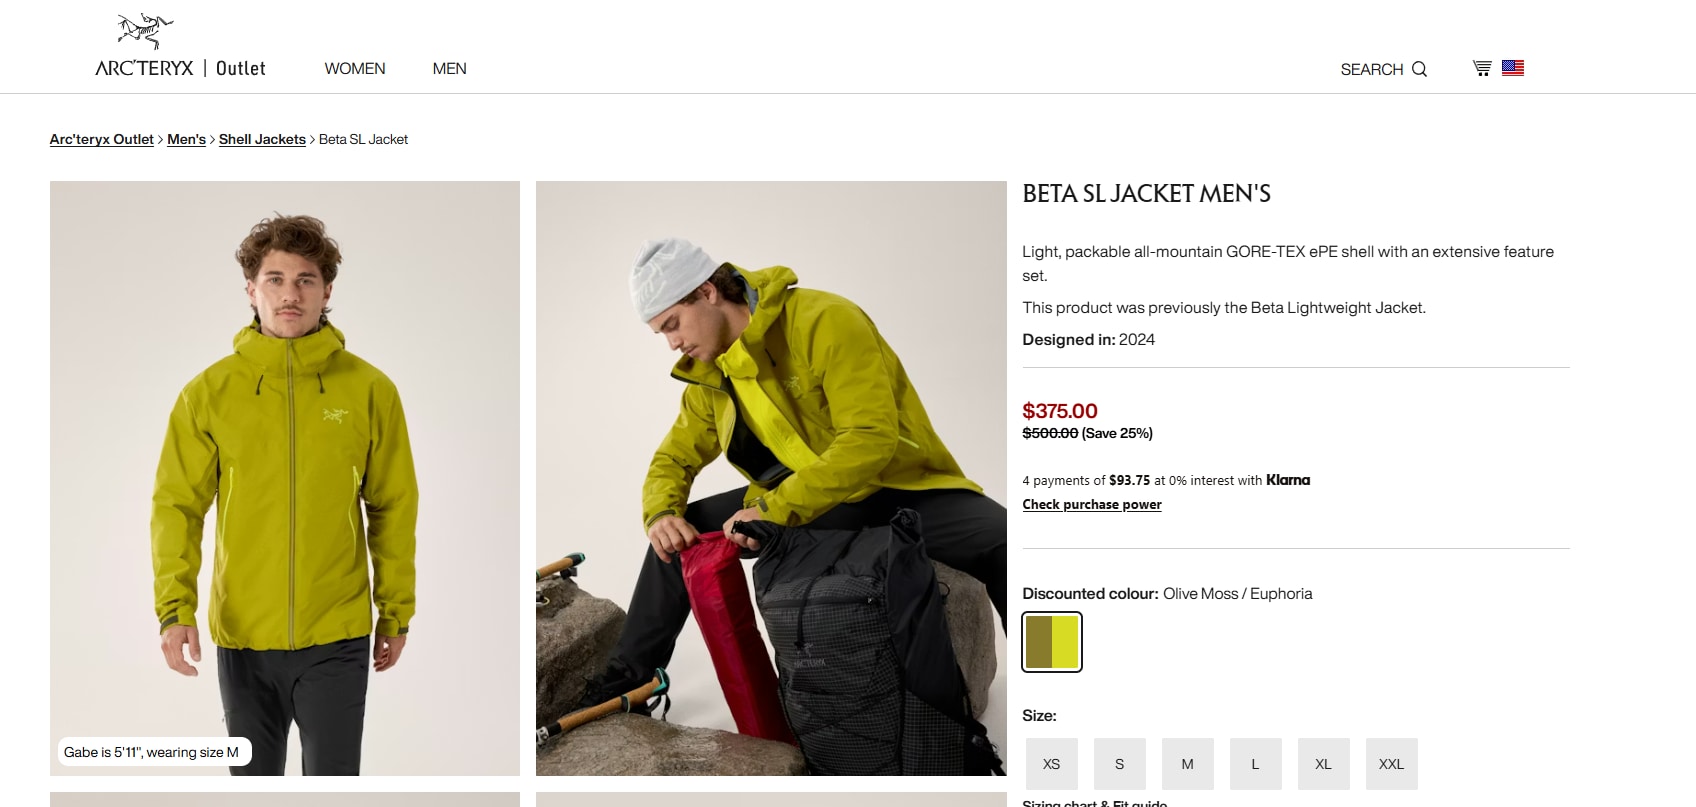Select Olive Moss / Euphoria colour swatch

pos(1051,642)
